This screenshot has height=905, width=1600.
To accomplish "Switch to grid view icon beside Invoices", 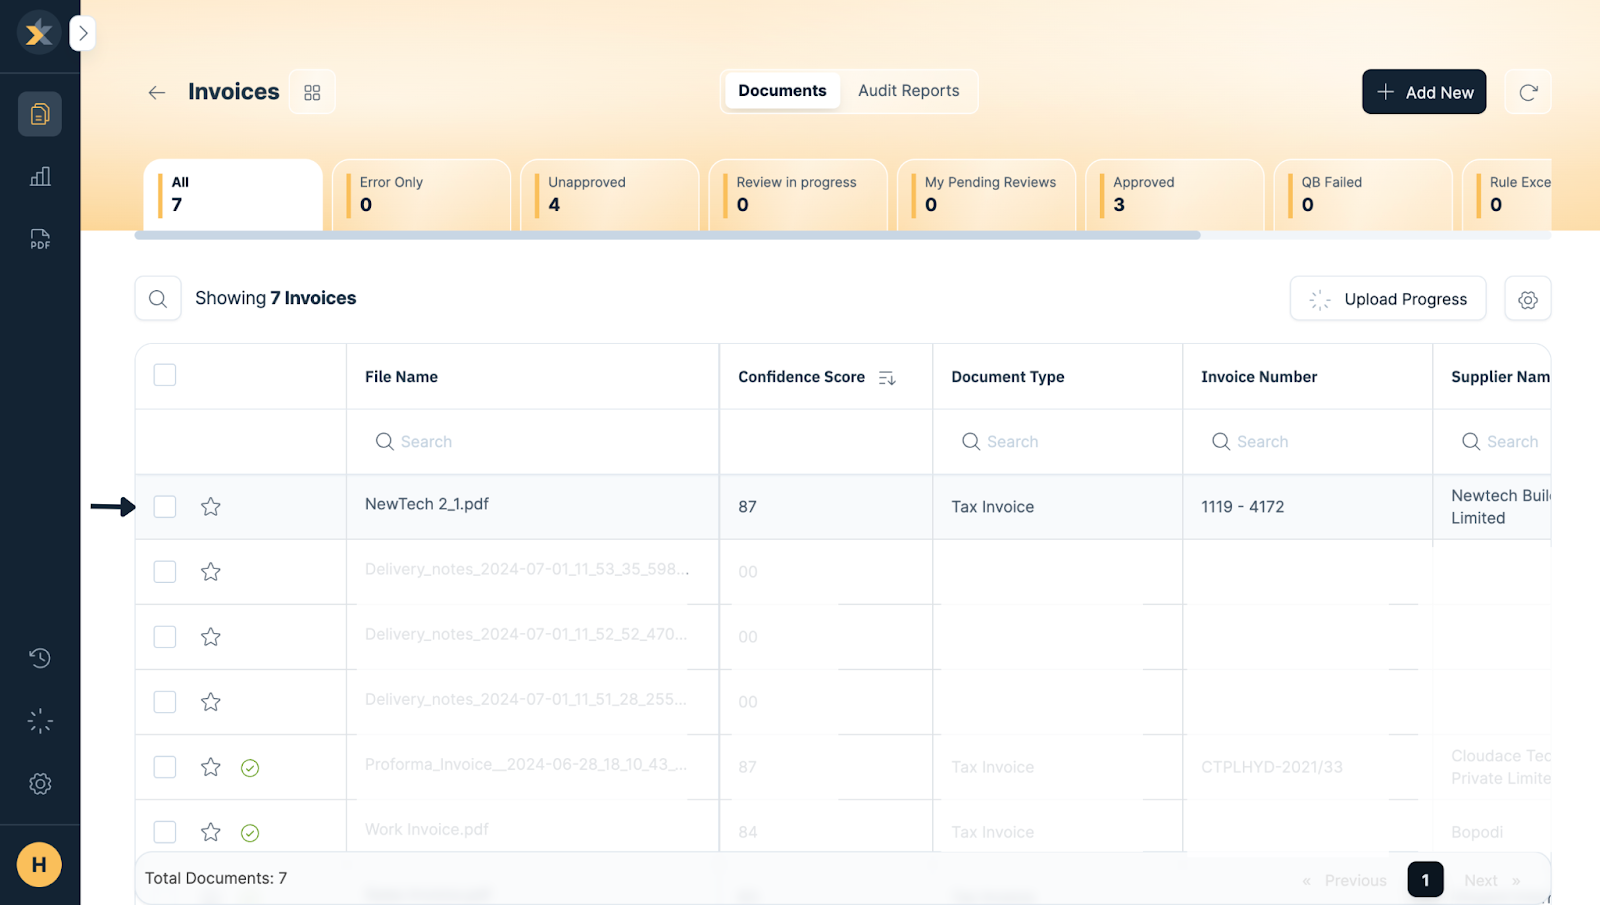I will click(x=312, y=92).
